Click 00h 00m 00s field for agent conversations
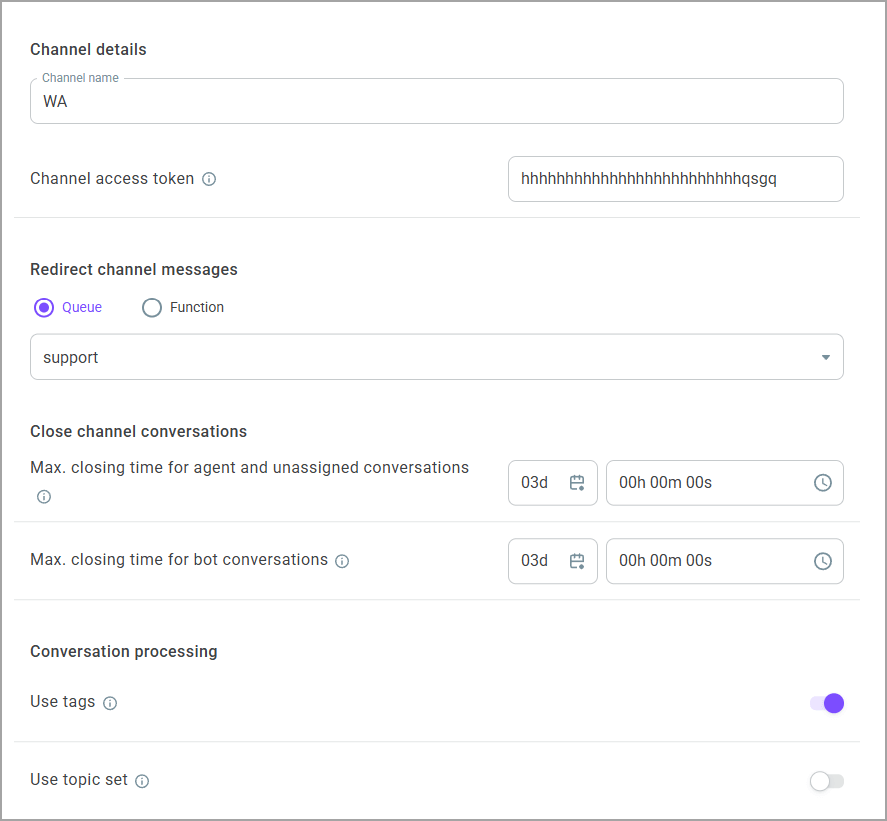 click(725, 483)
